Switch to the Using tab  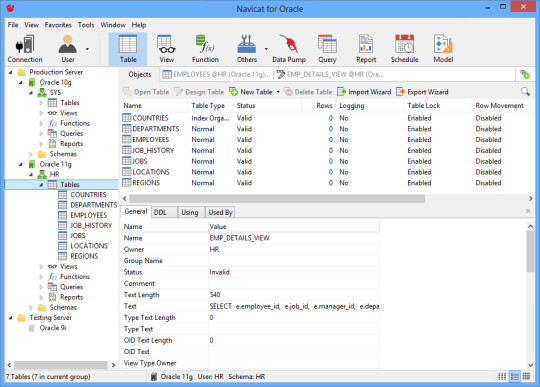tap(190, 212)
